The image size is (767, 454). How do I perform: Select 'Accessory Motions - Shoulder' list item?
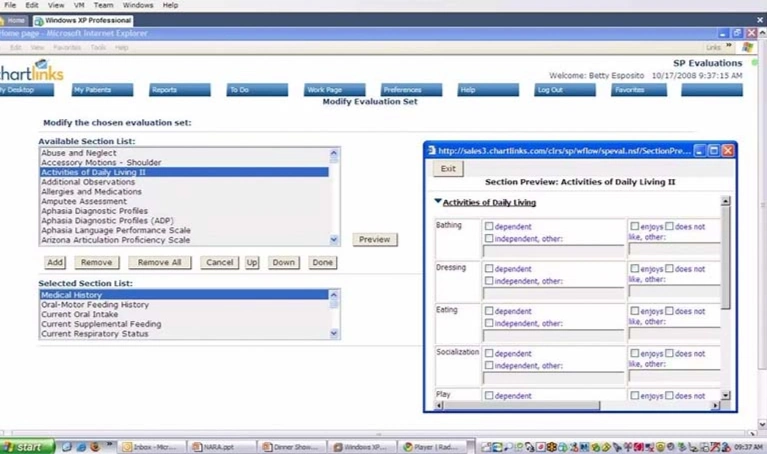[184, 162]
